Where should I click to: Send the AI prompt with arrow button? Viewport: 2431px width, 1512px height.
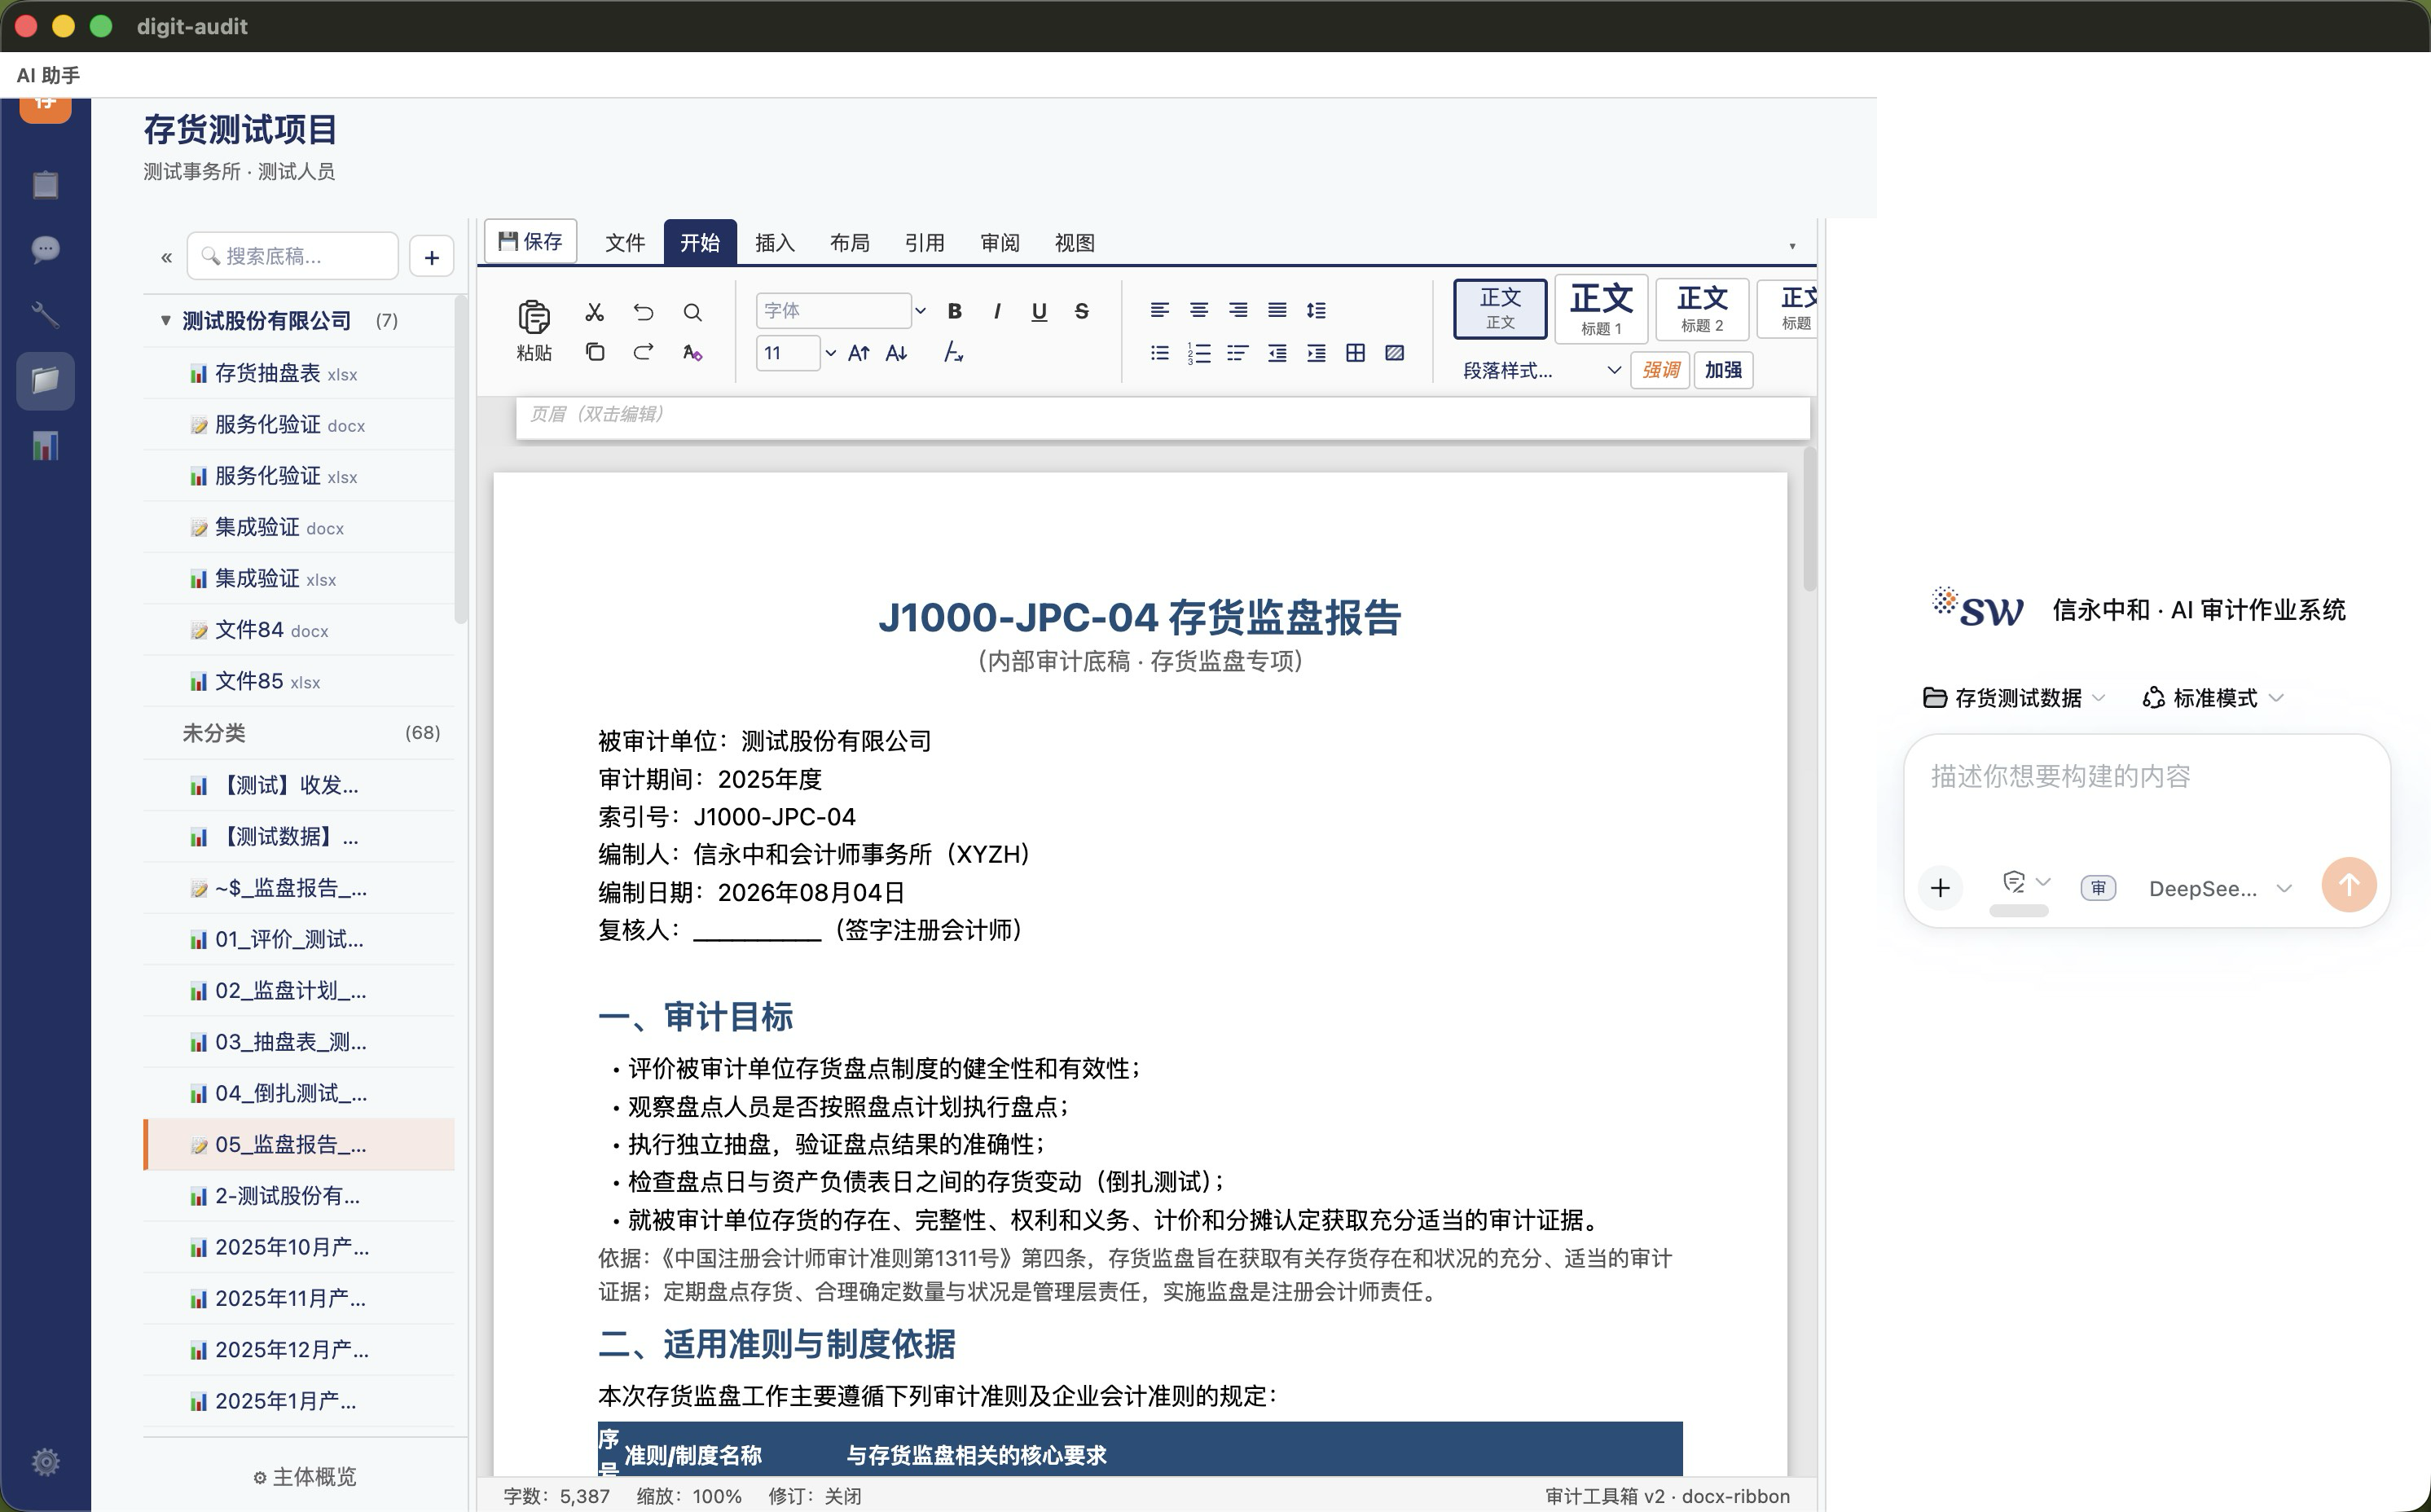(x=2349, y=885)
